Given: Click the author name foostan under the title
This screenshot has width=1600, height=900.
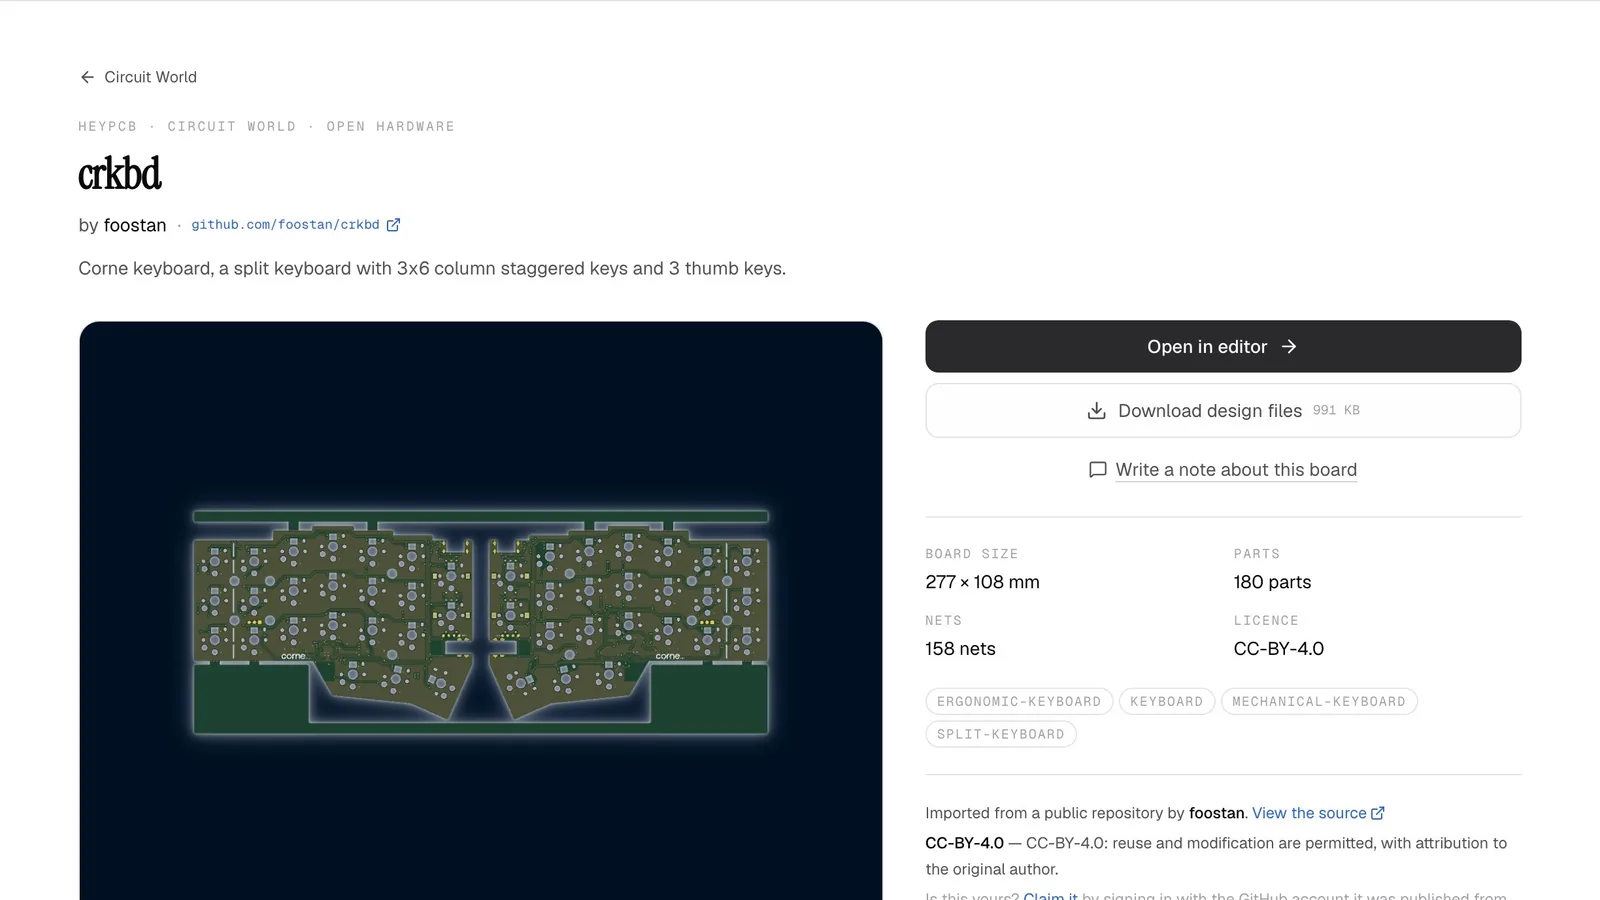Looking at the screenshot, I should (135, 225).
